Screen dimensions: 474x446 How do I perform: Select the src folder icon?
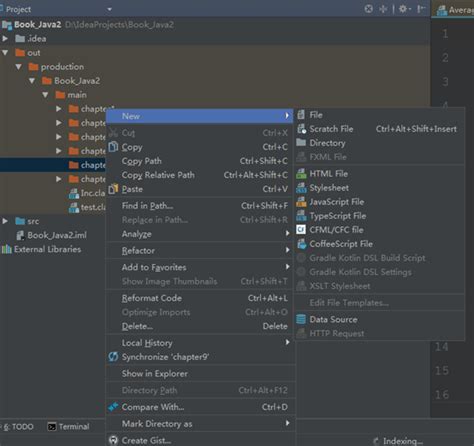point(20,221)
